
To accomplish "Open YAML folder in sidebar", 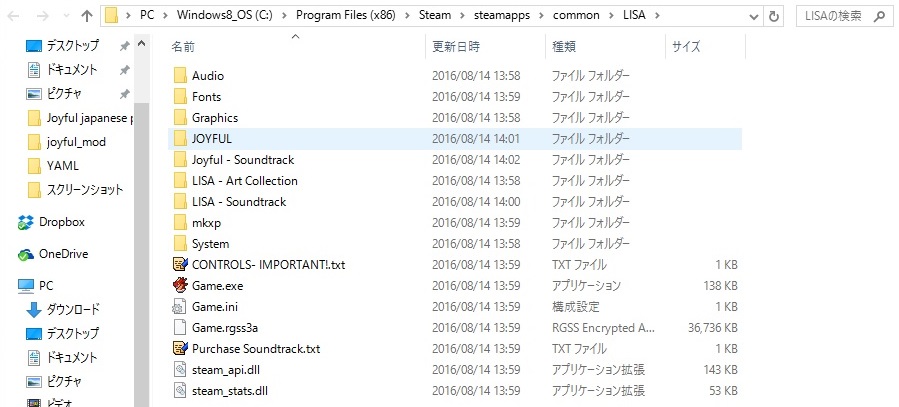I will click(x=62, y=166).
